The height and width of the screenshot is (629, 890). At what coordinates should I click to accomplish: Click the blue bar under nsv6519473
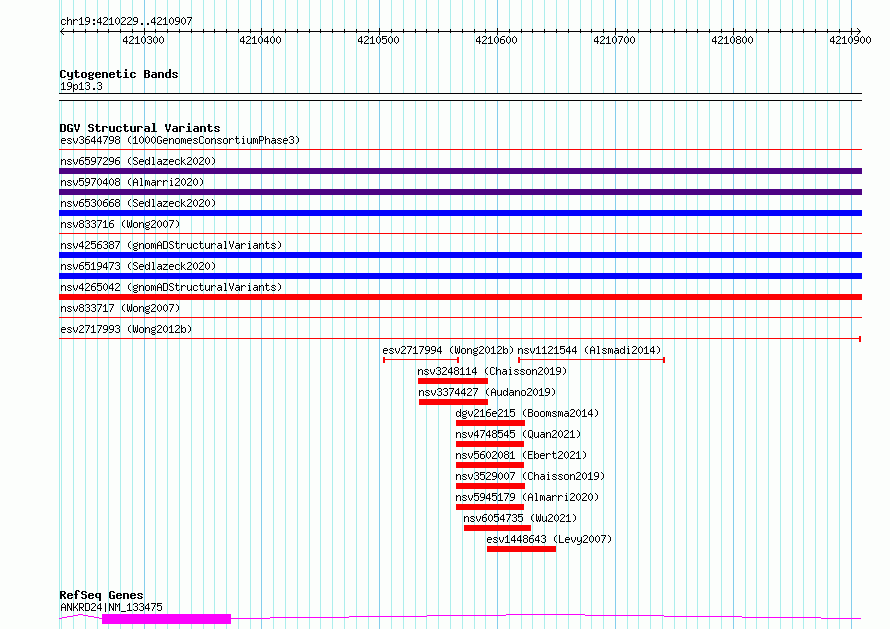coord(460,276)
